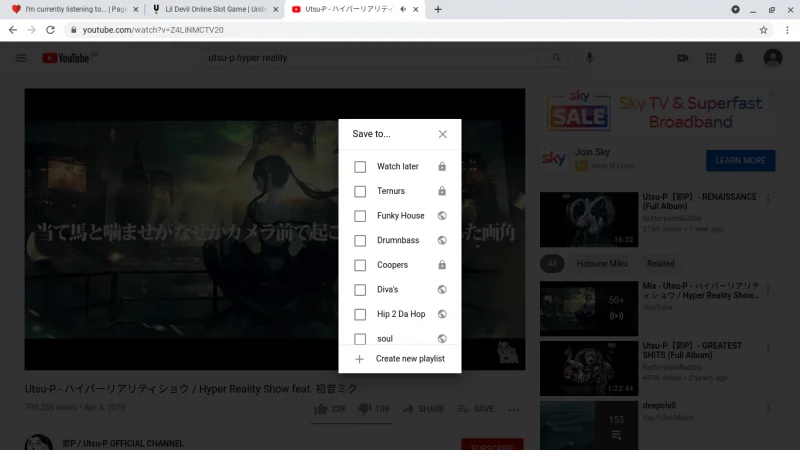The width and height of the screenshot is (800, 450).
Task: Click the SAVE button under the video
Action: click(476, 409)
